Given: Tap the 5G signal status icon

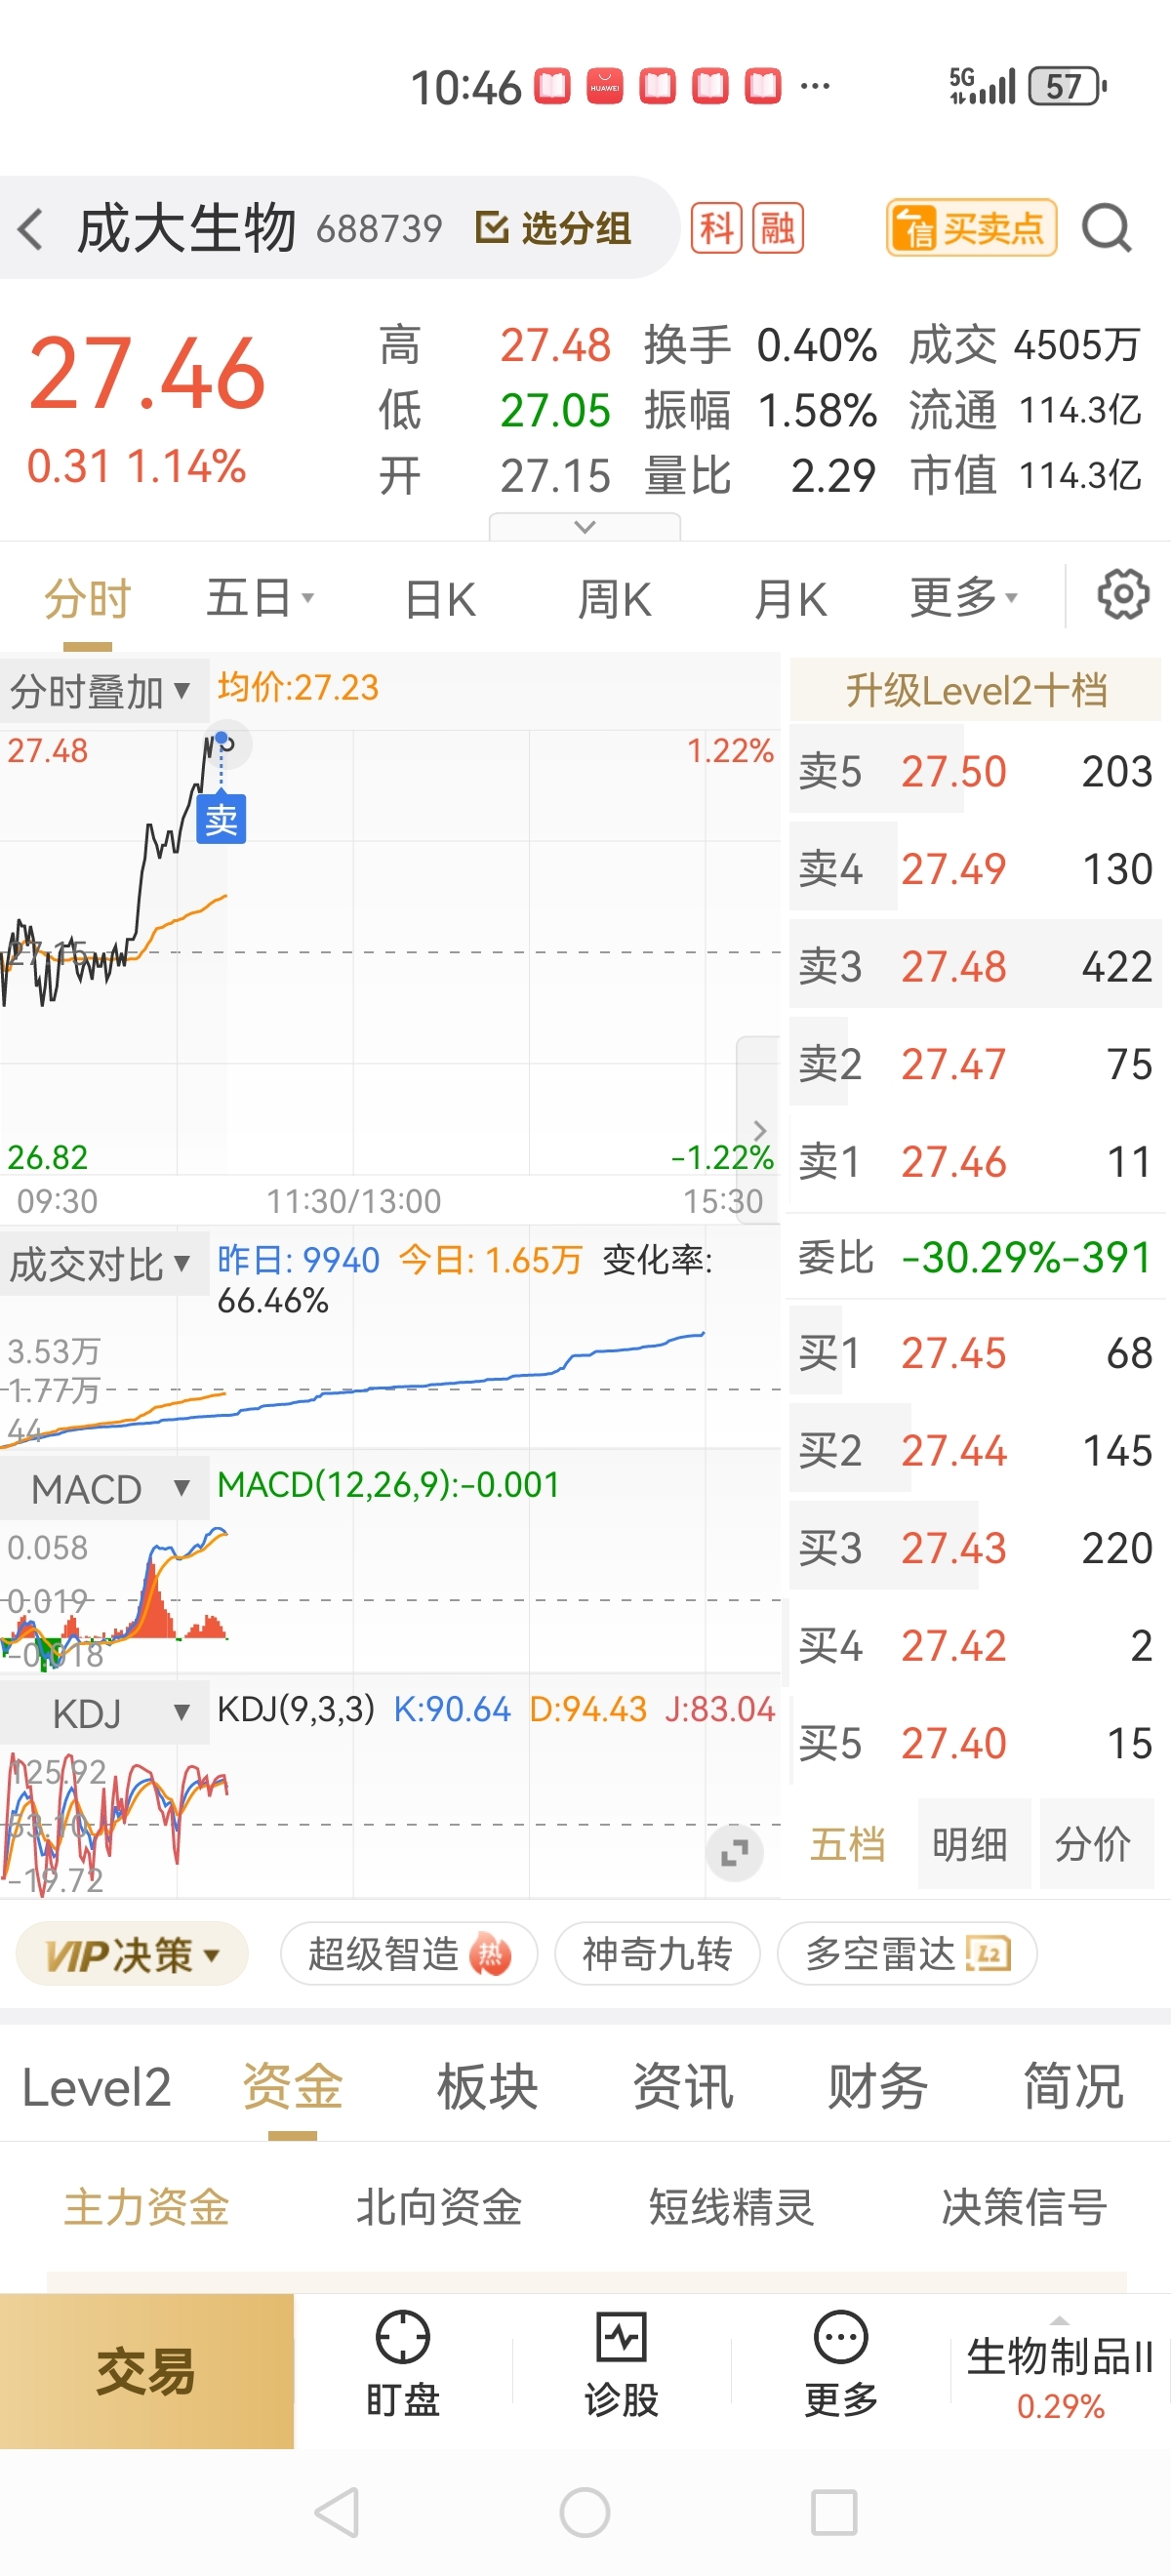Looking at the screenshot, I should [x=982, y=86].
